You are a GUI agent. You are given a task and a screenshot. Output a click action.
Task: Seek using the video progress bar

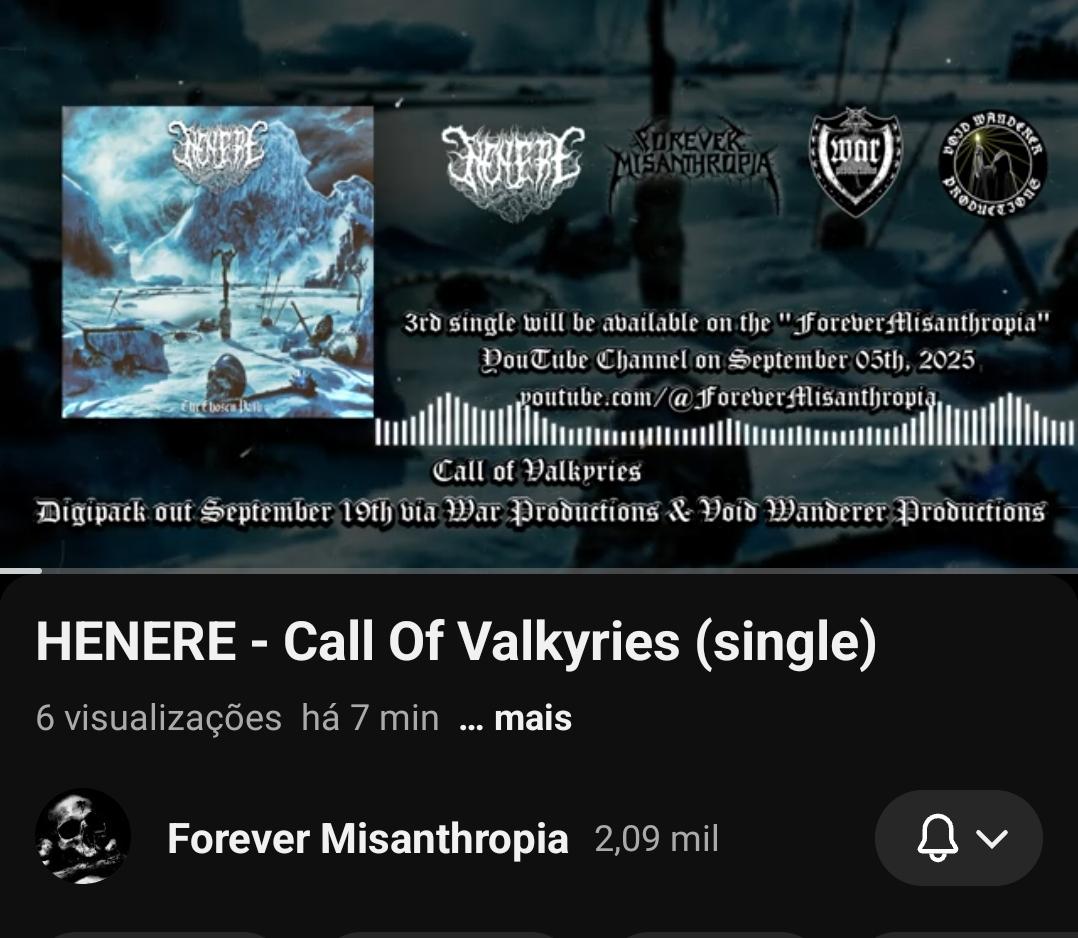tap(539, 571)
